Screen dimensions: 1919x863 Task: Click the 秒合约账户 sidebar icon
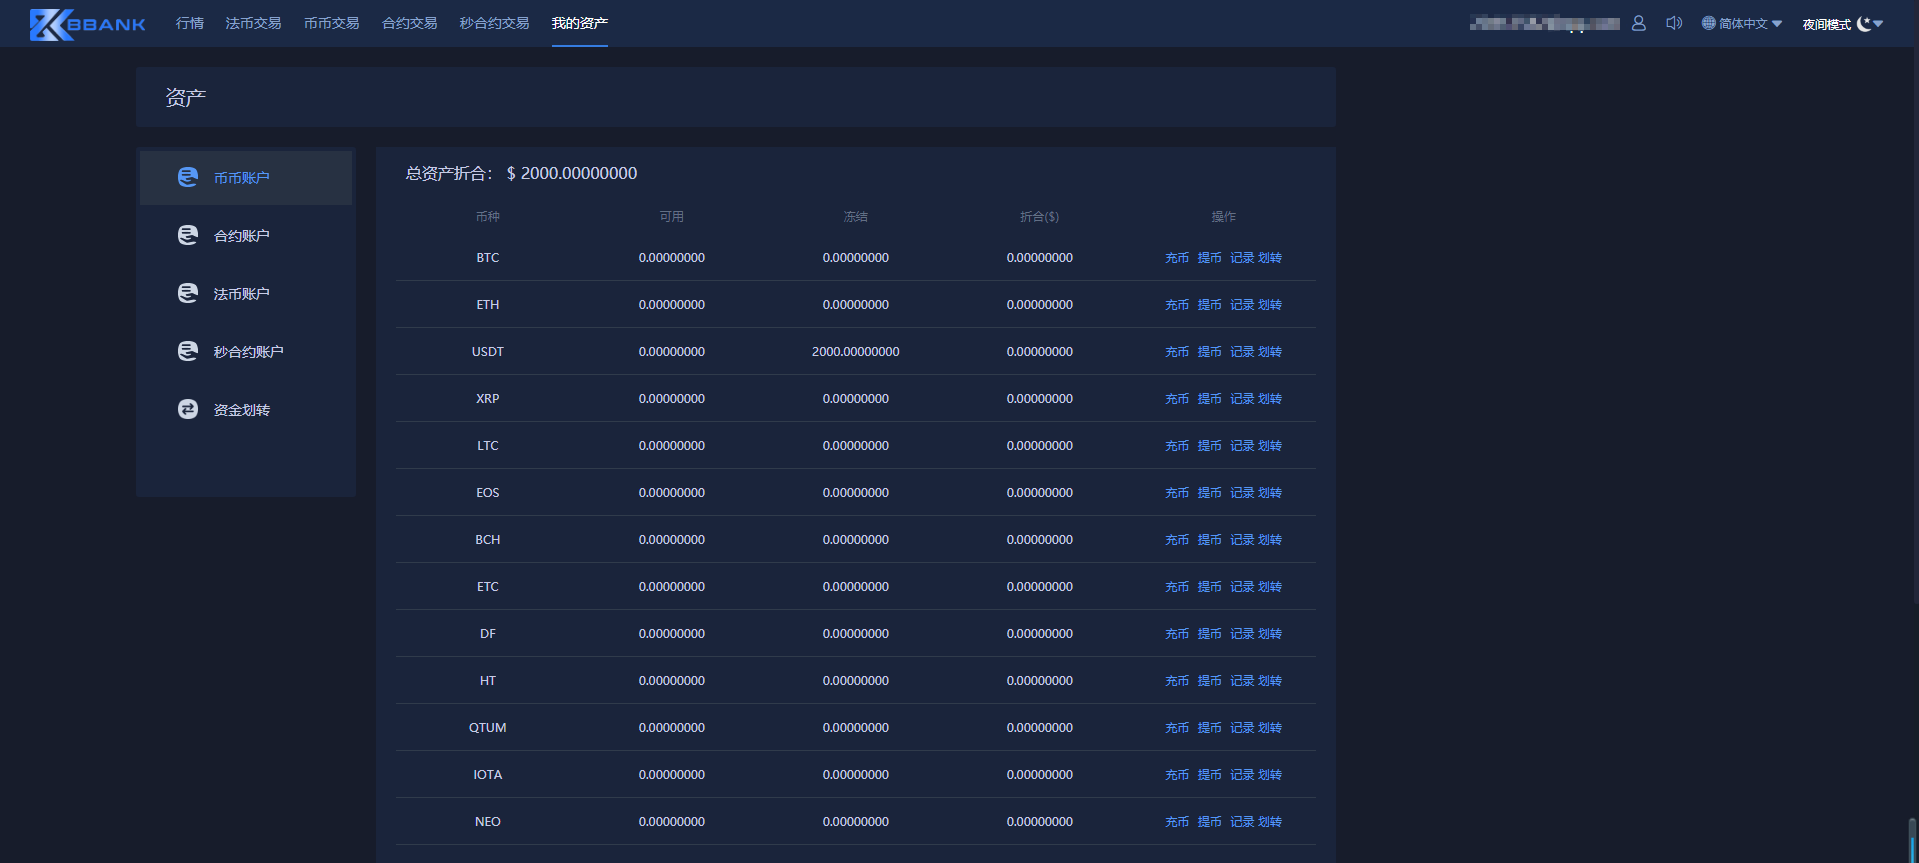(188, 351)
